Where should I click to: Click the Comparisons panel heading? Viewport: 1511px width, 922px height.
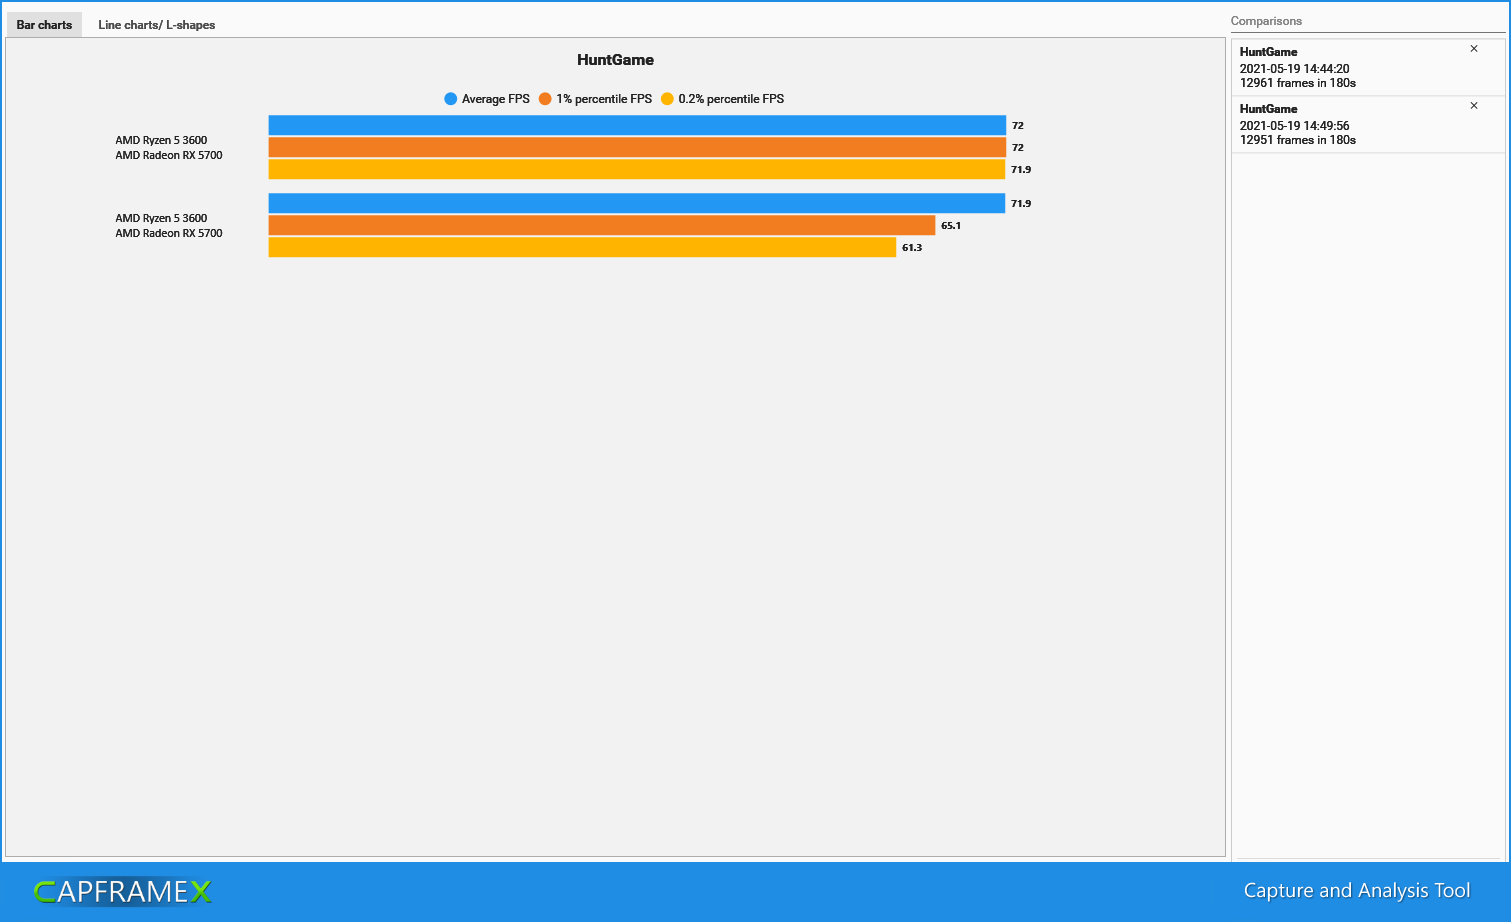[x=1266, y=21]
